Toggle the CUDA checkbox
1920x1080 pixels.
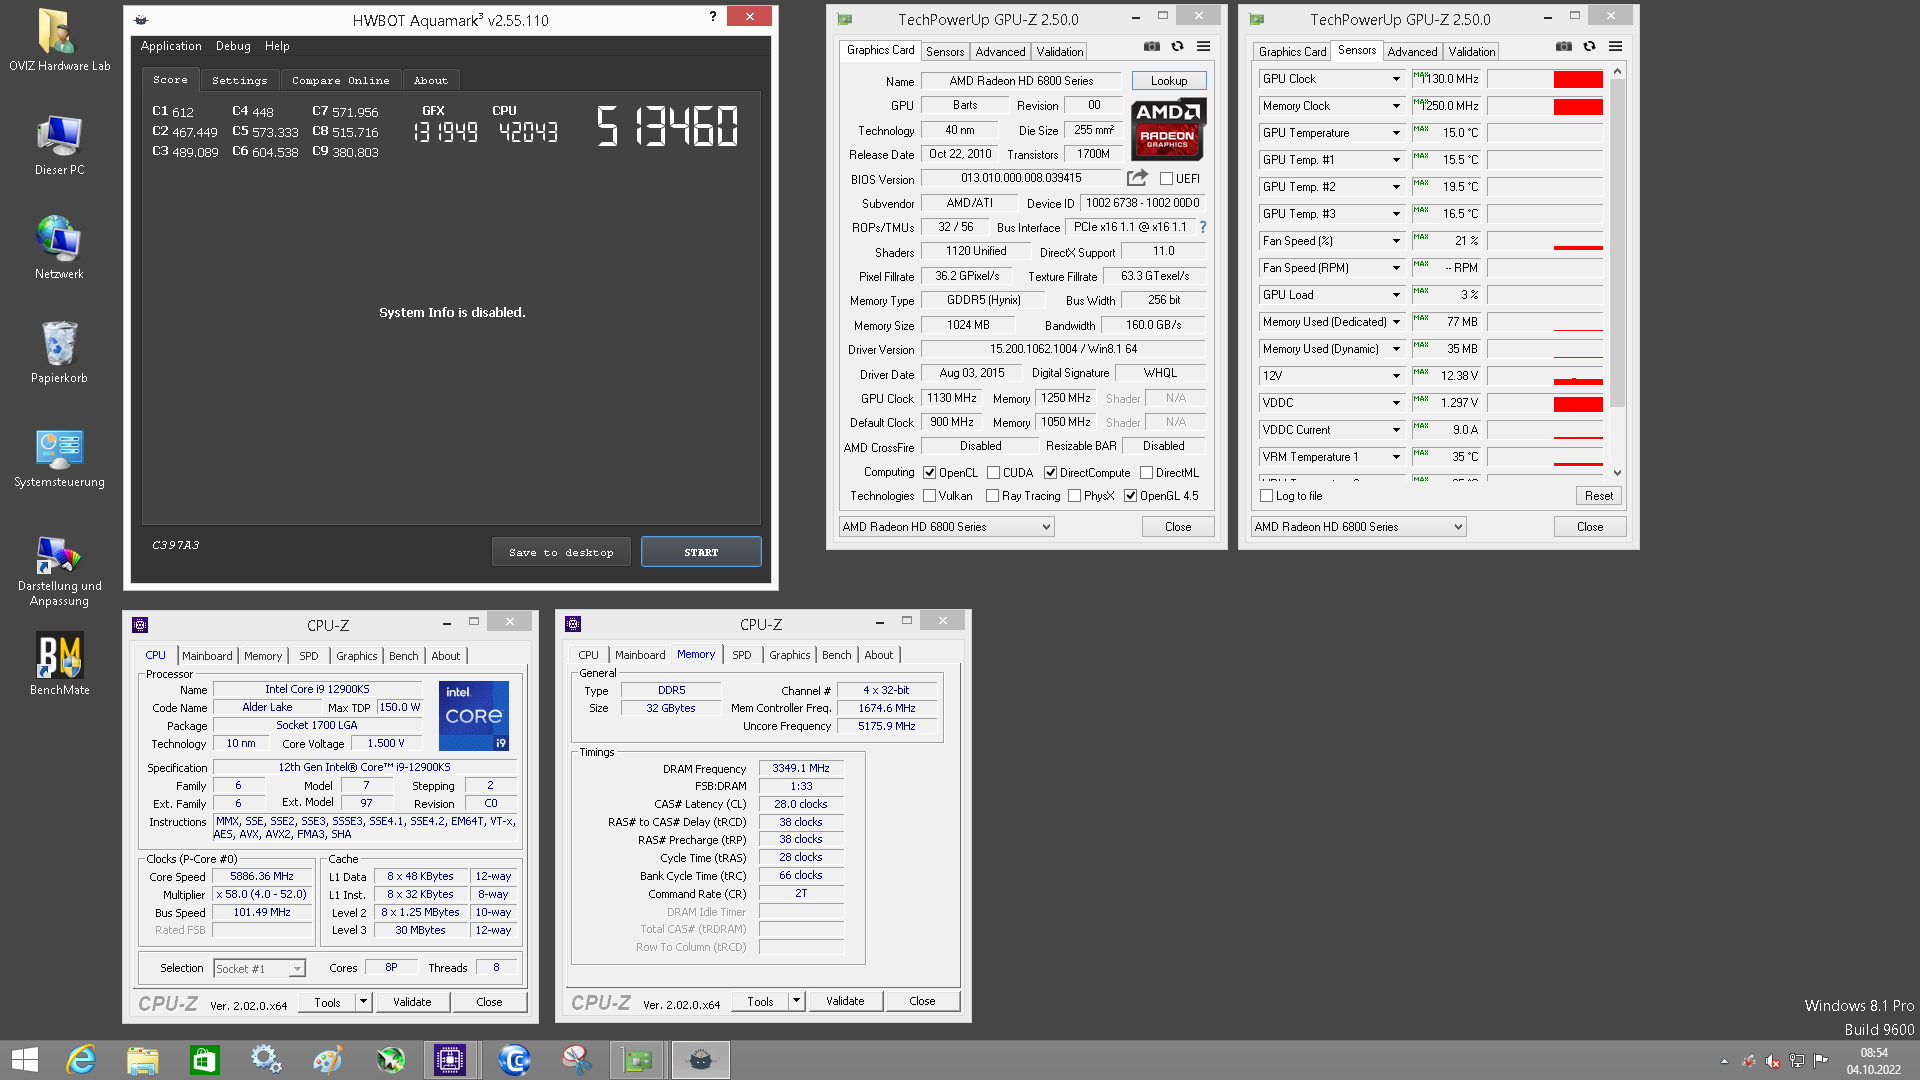[994, 473]
